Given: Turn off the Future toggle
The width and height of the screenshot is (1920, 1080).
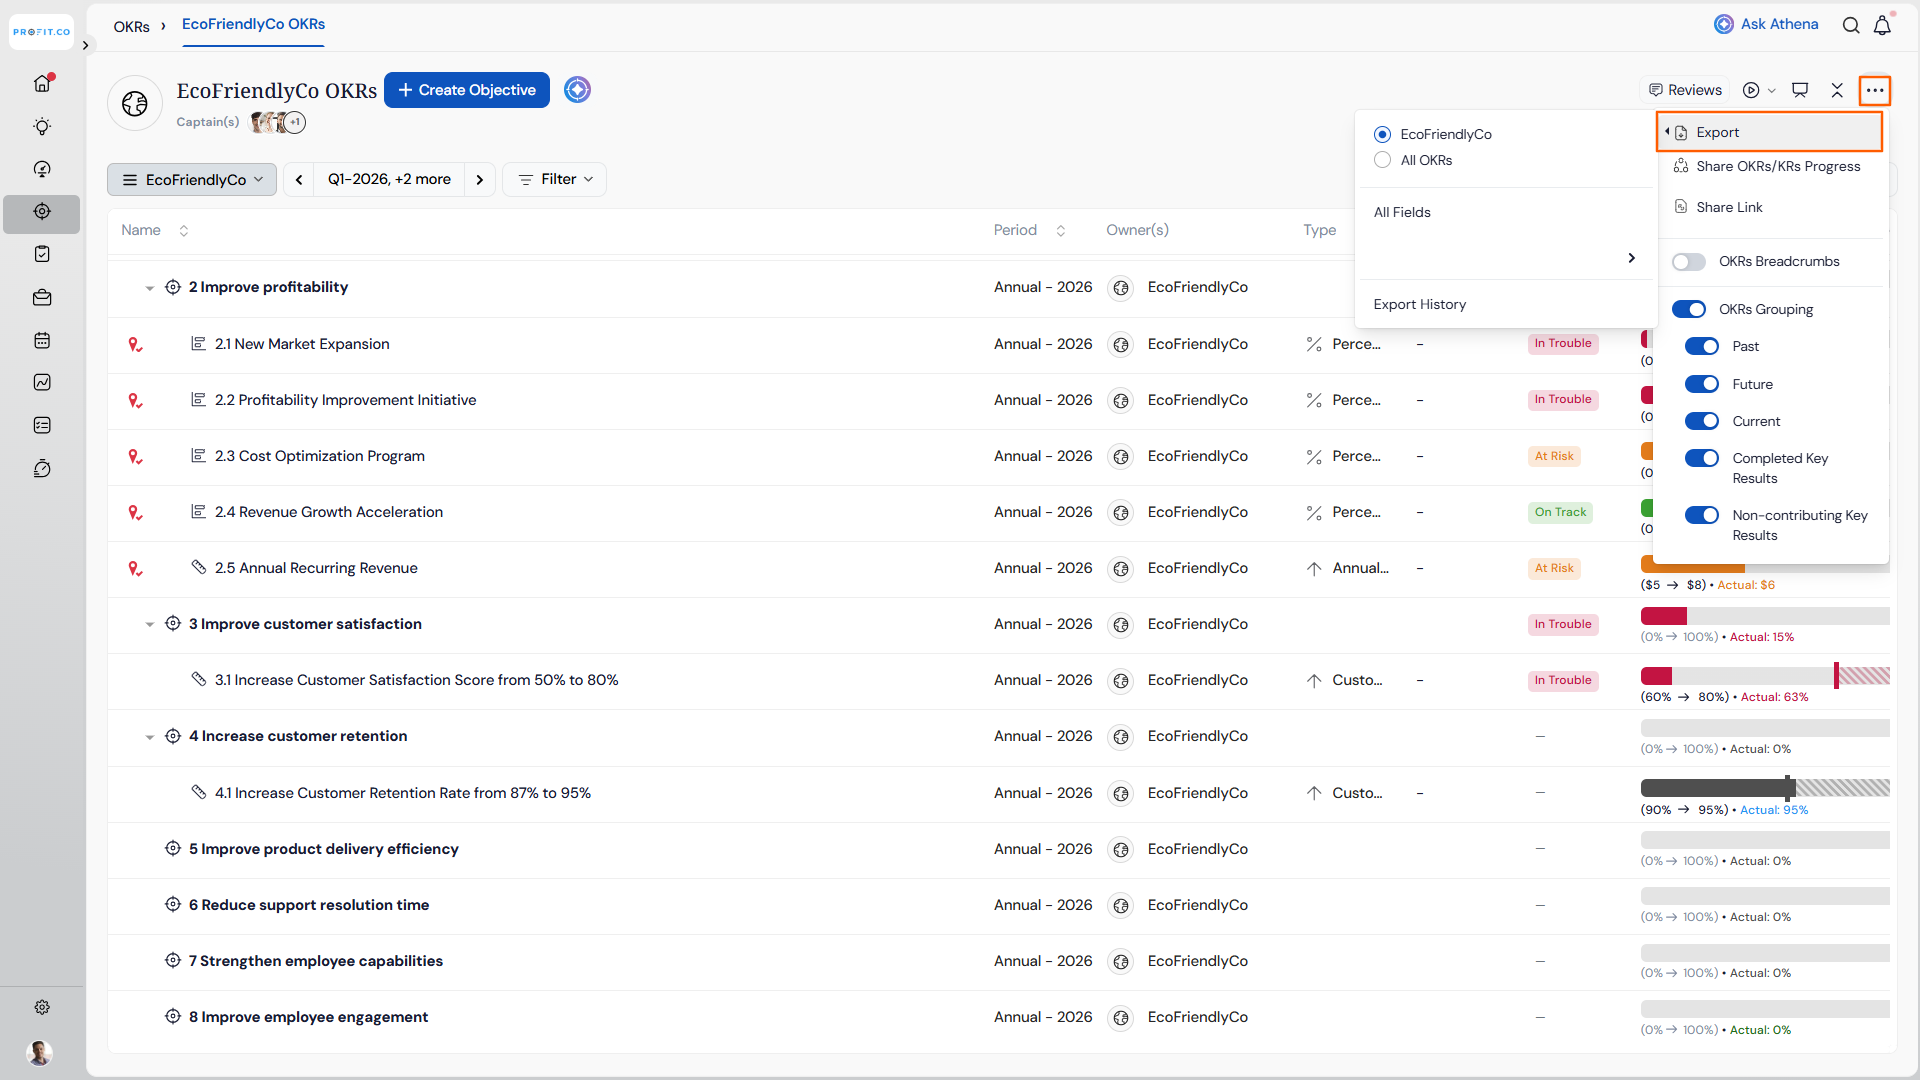Looking at the screenshot, I should [x=1702, y=384].
